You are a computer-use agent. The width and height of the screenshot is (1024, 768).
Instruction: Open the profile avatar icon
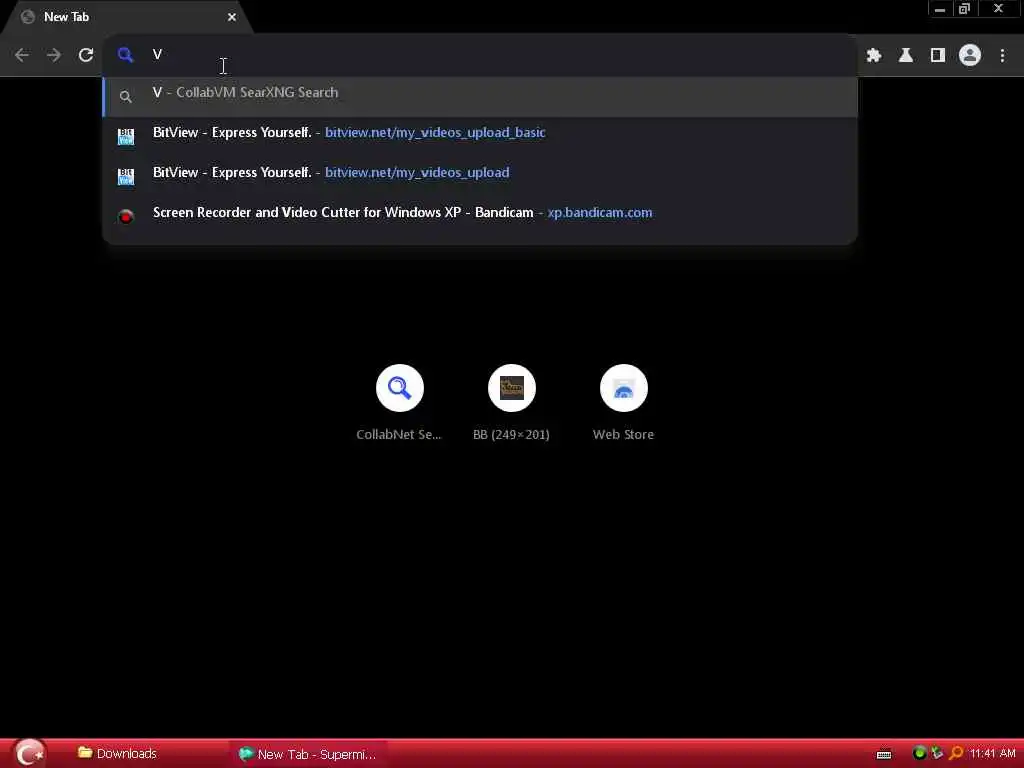click(970, 56)
